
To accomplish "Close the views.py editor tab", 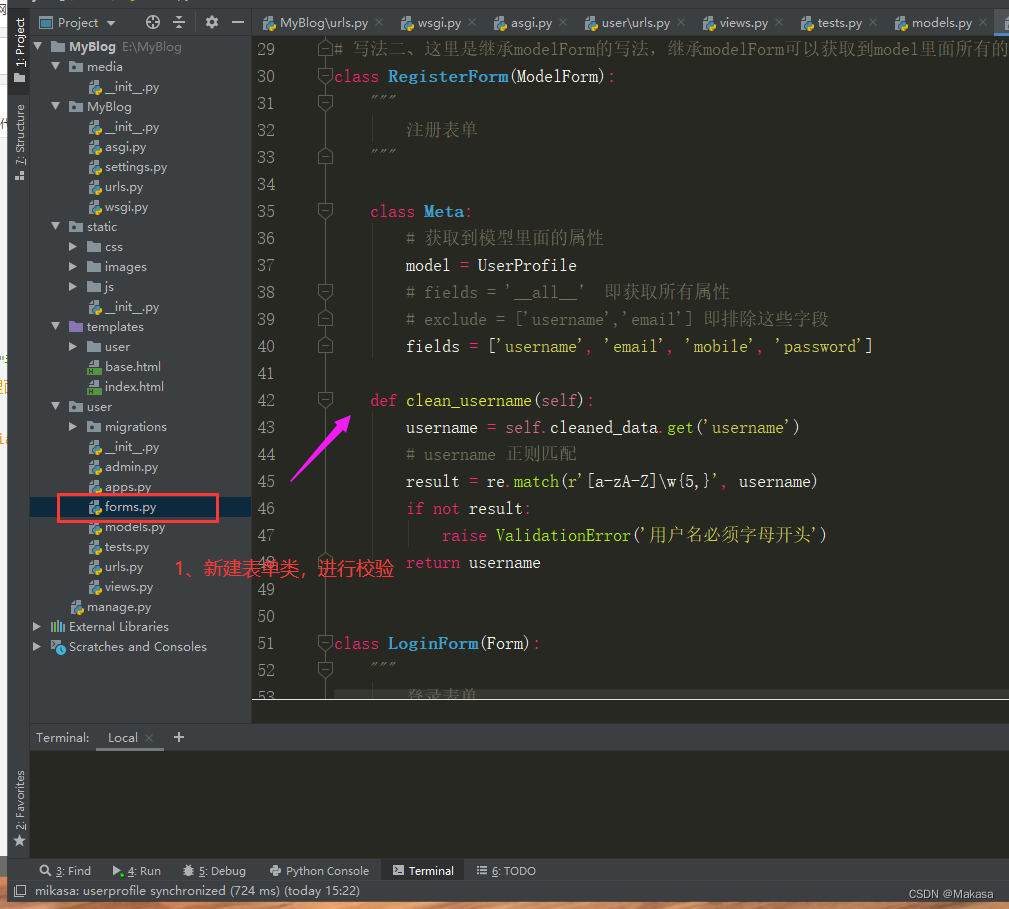I will 779,22.
